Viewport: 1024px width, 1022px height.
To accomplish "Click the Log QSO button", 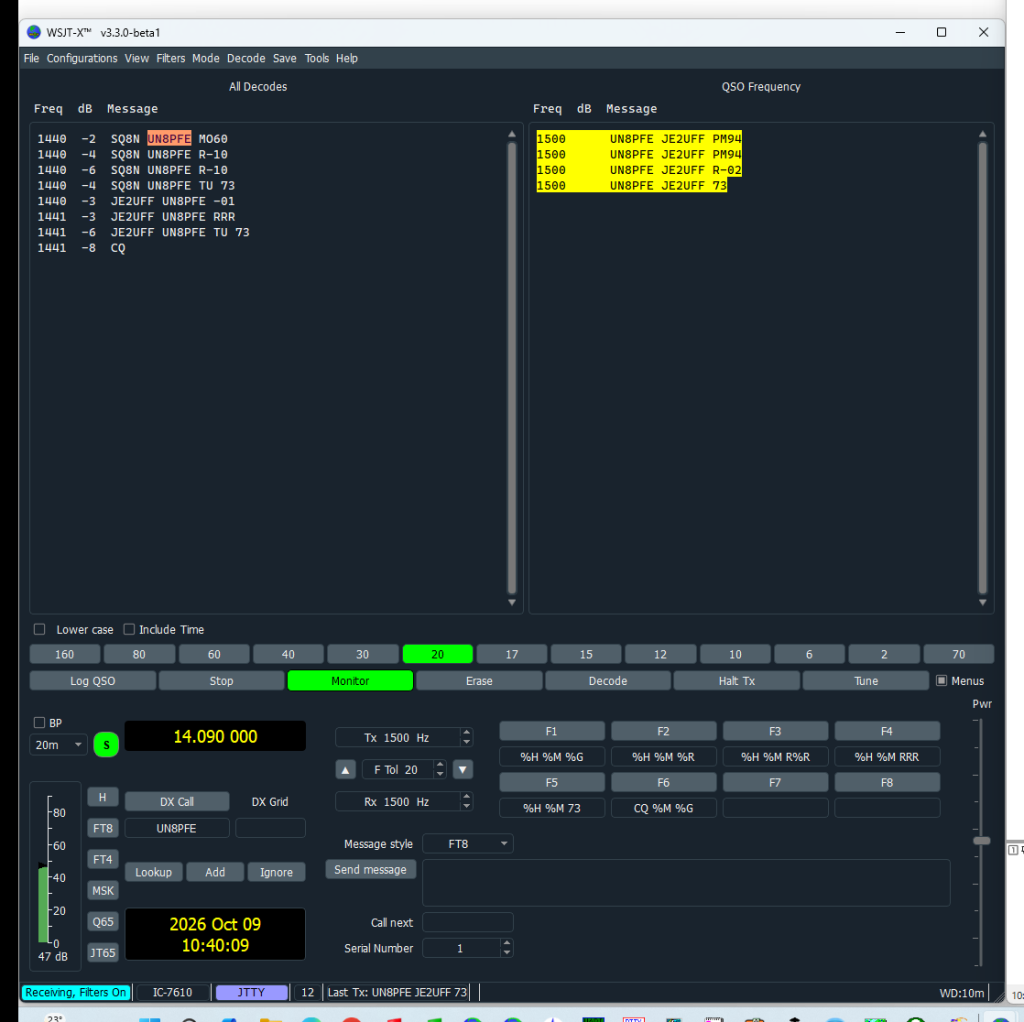I will pos(93,680).
